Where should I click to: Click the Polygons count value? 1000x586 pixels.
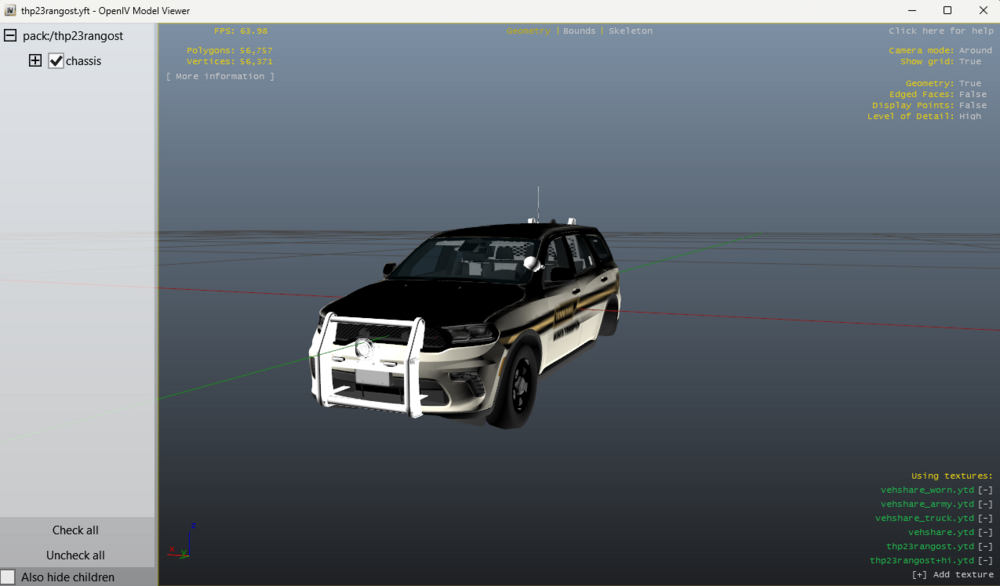click(256, 50)
